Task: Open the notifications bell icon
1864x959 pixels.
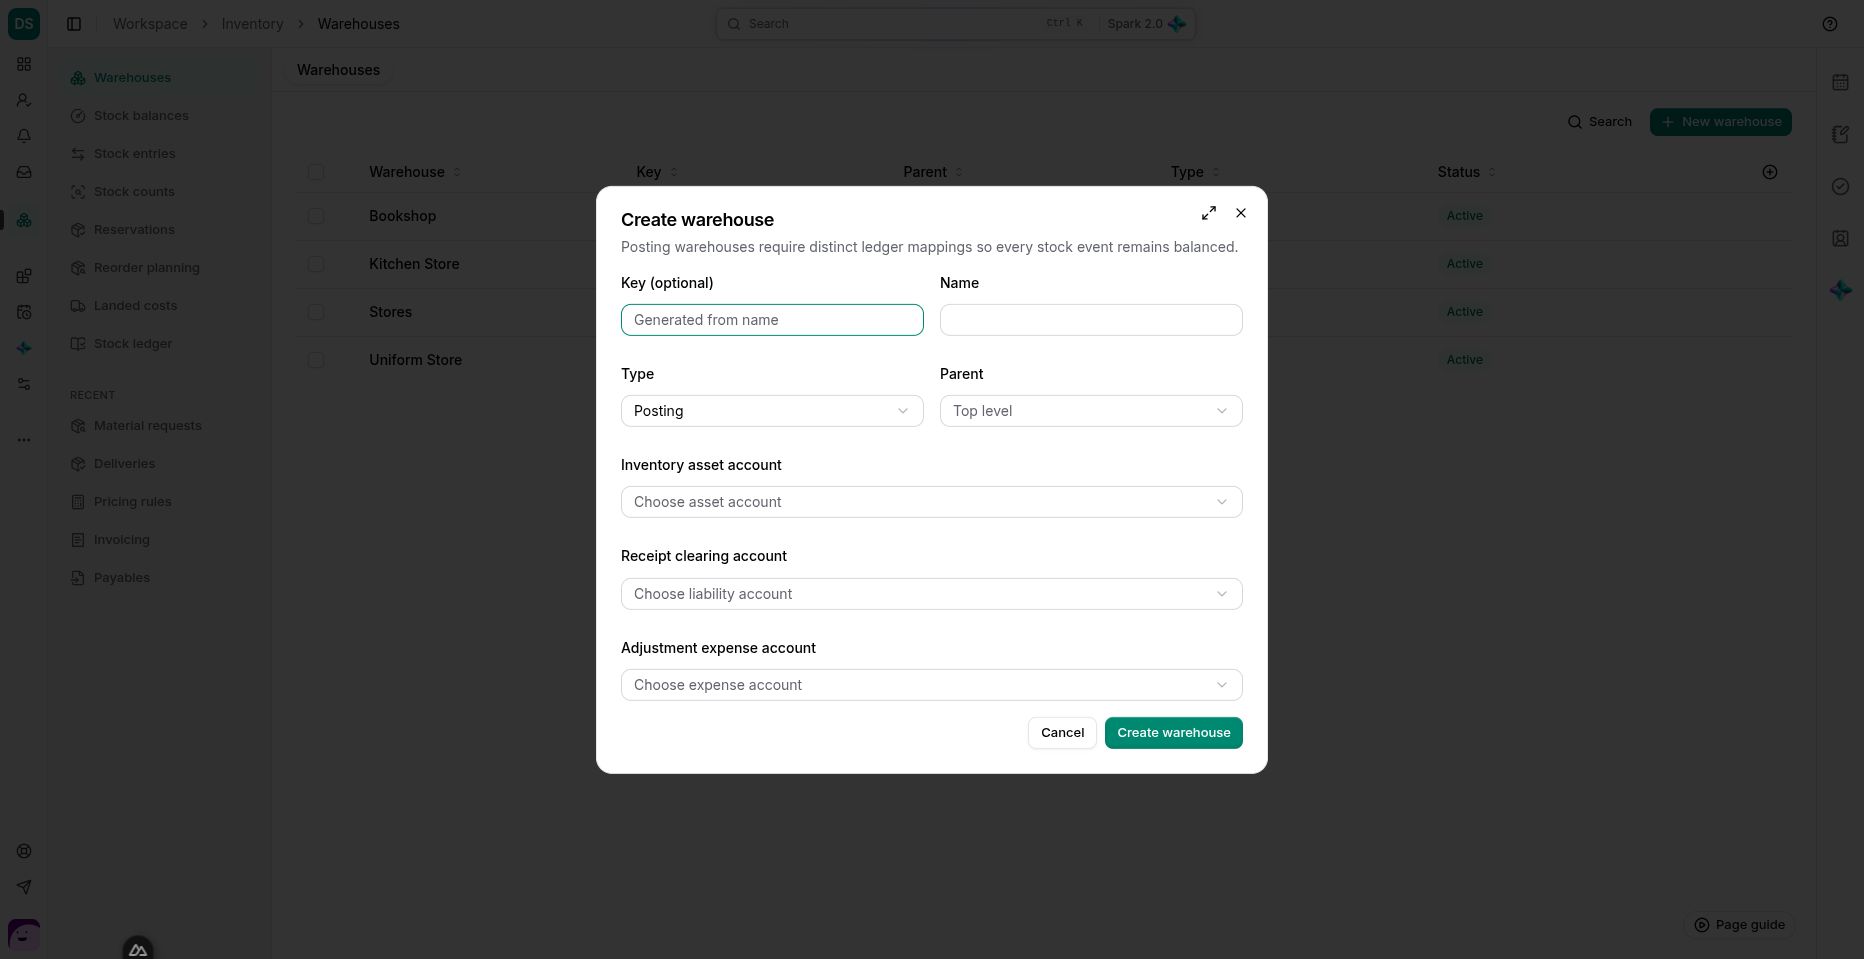Action: coord(24,136)
